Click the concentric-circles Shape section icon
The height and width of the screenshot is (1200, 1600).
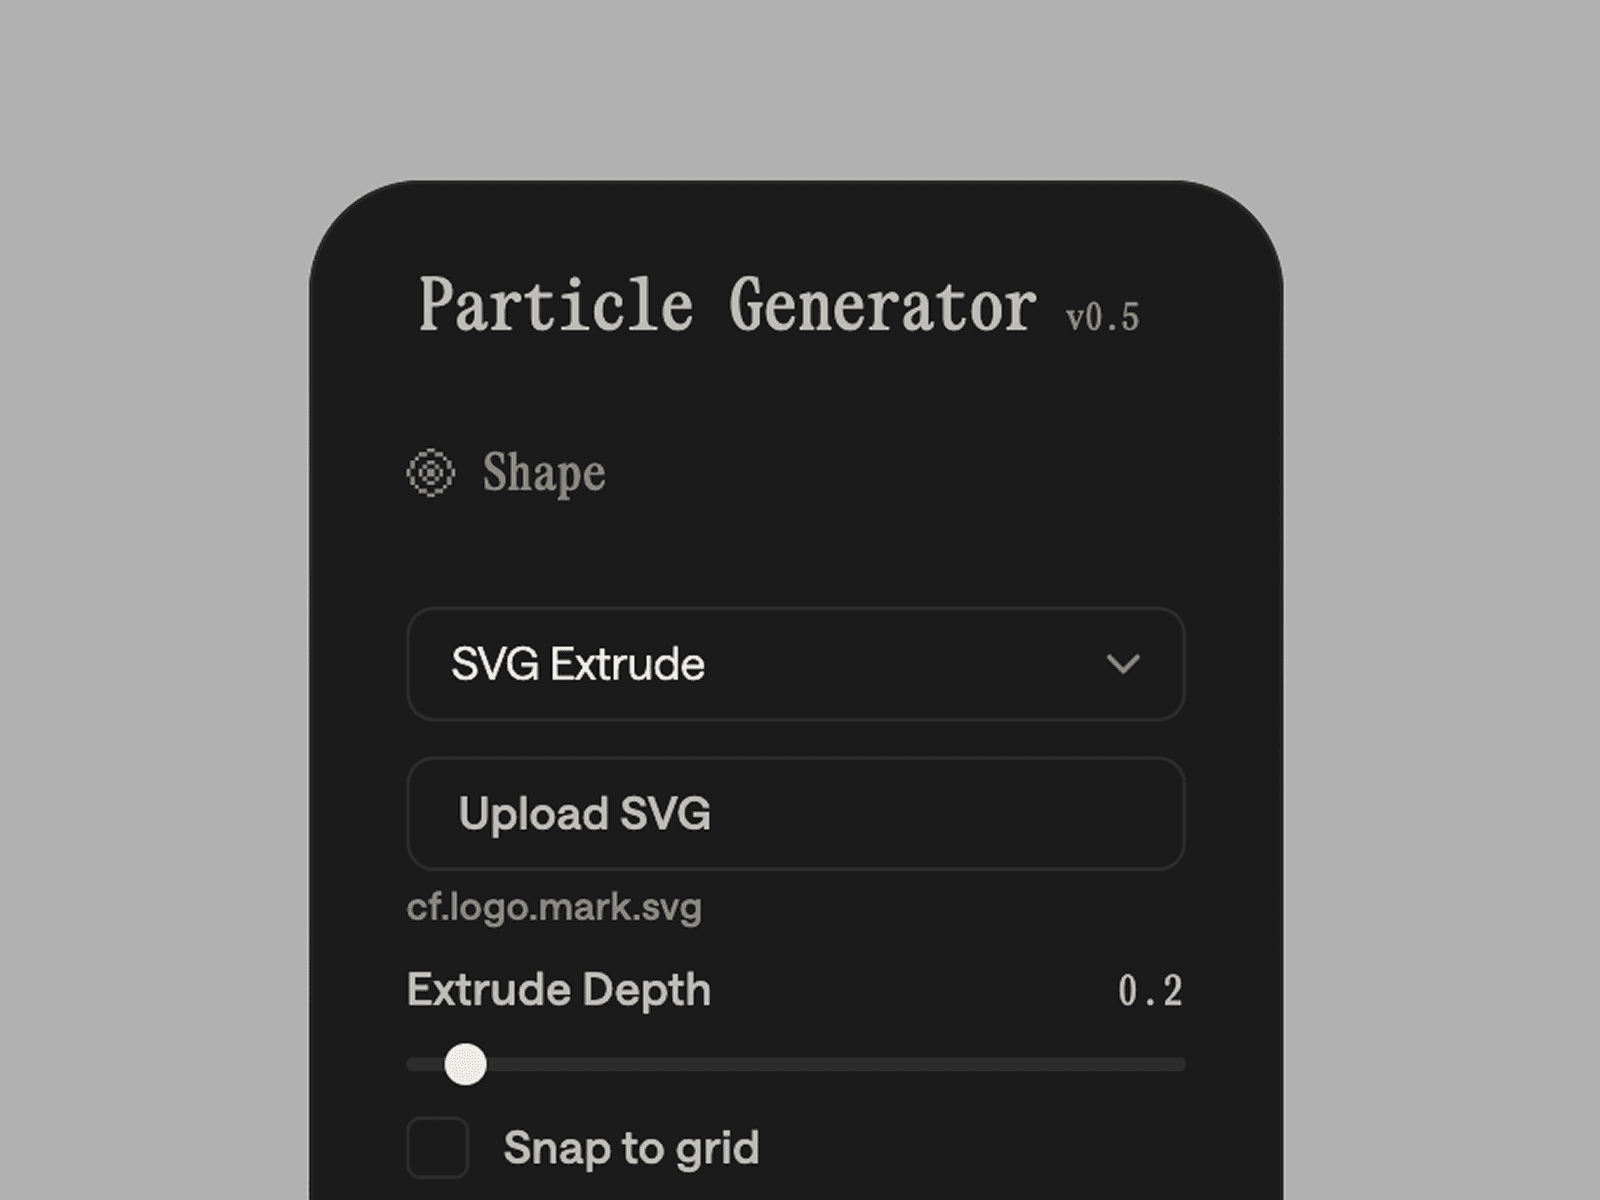[431, 472]
